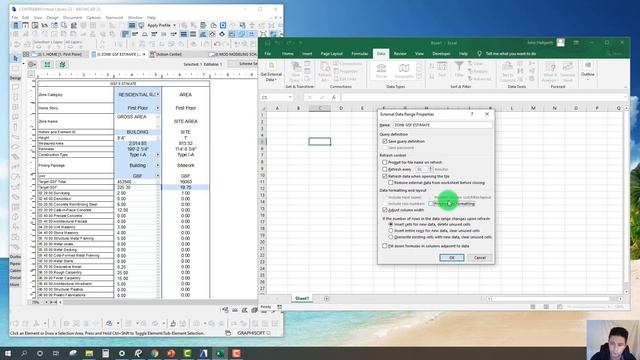Open Excel View tab
Viewport: 640px width, 360px height.
[x=419, y=53]
